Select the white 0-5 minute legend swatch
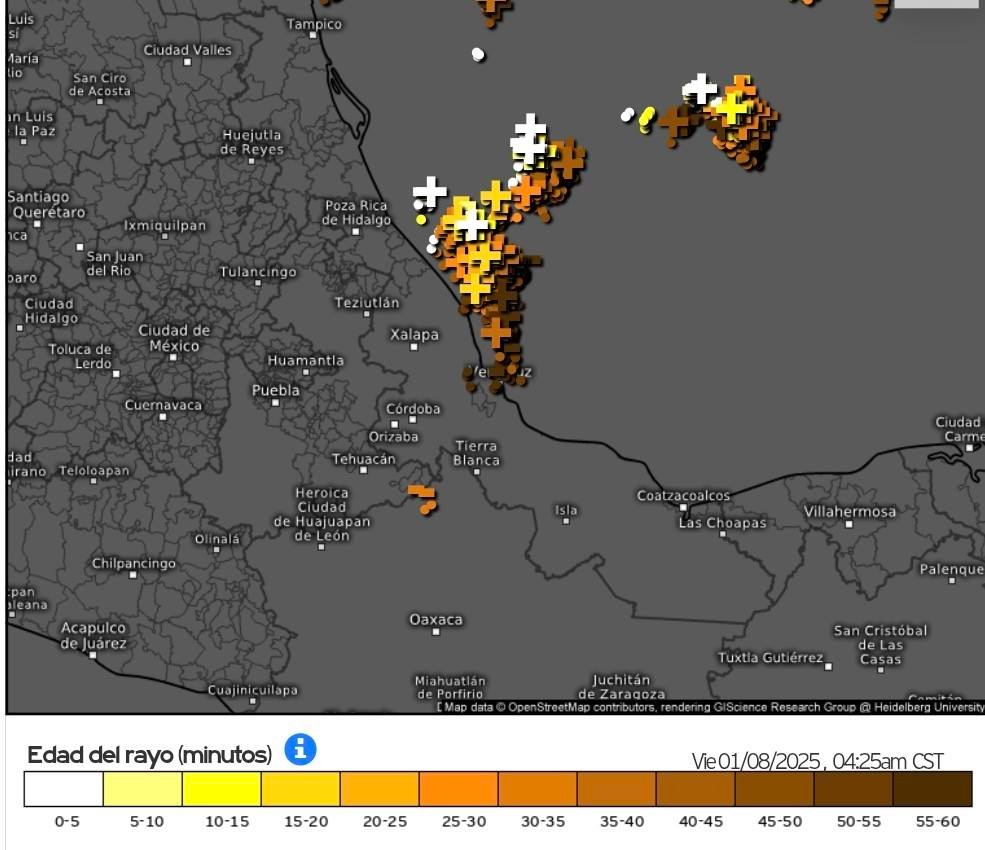Viewport: 985px width, 850px height. click(64, 789)
